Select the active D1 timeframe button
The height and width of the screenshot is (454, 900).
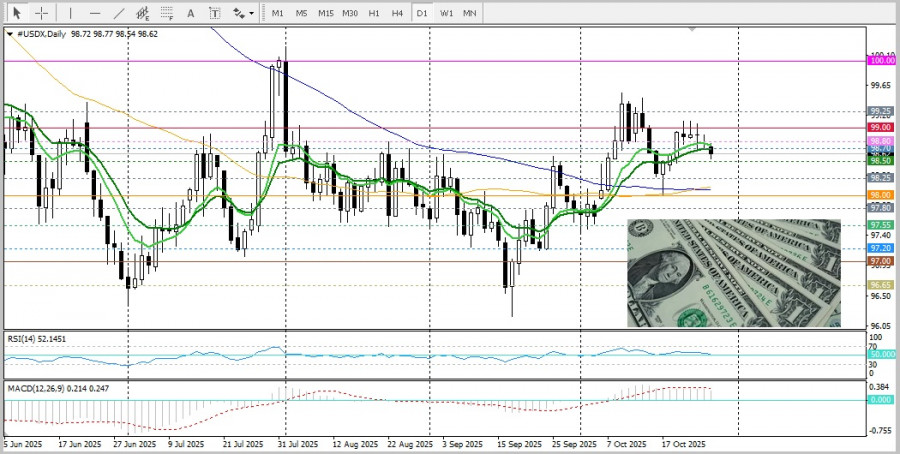422,13
